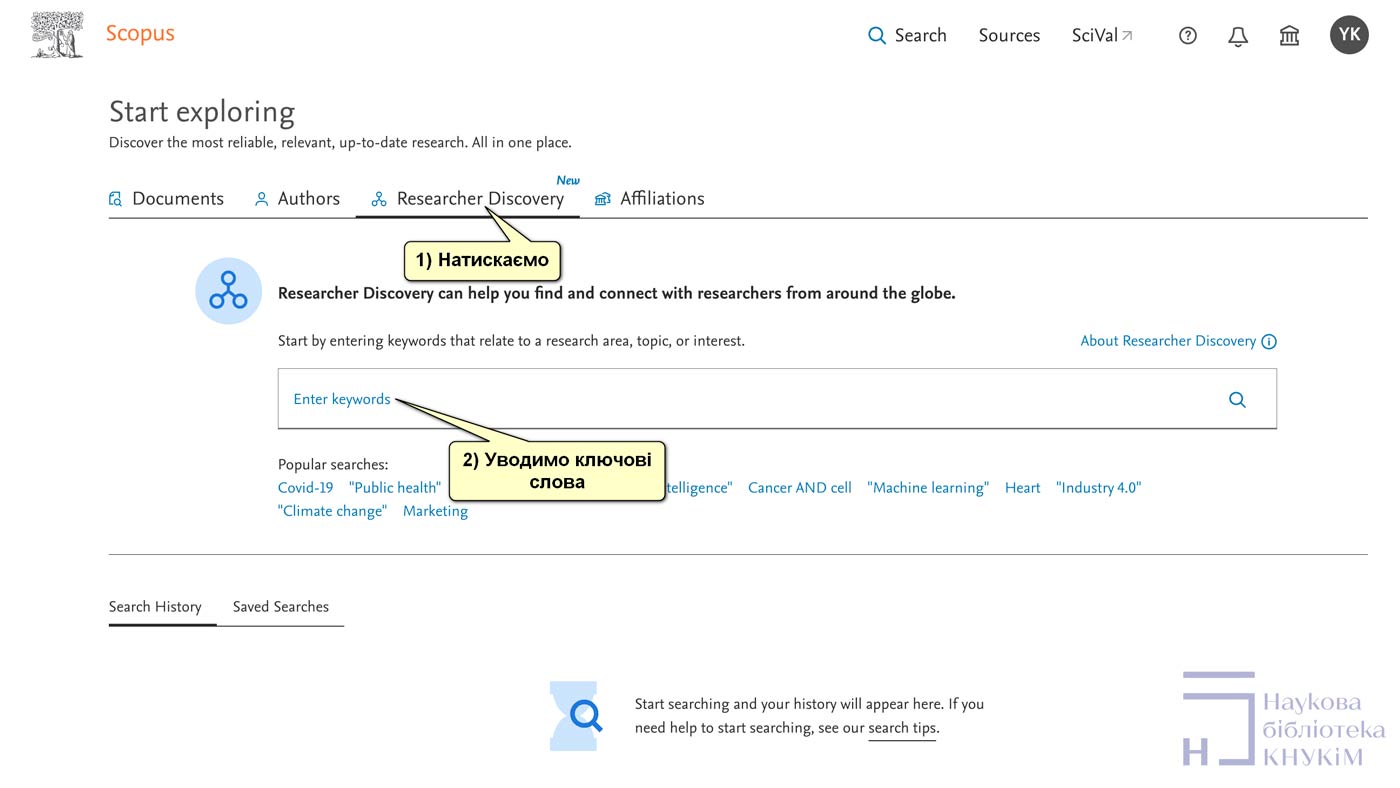This screenshot has width=1400, height=788.
Task: Select "Machine learning" popular search
Action: 928,488
